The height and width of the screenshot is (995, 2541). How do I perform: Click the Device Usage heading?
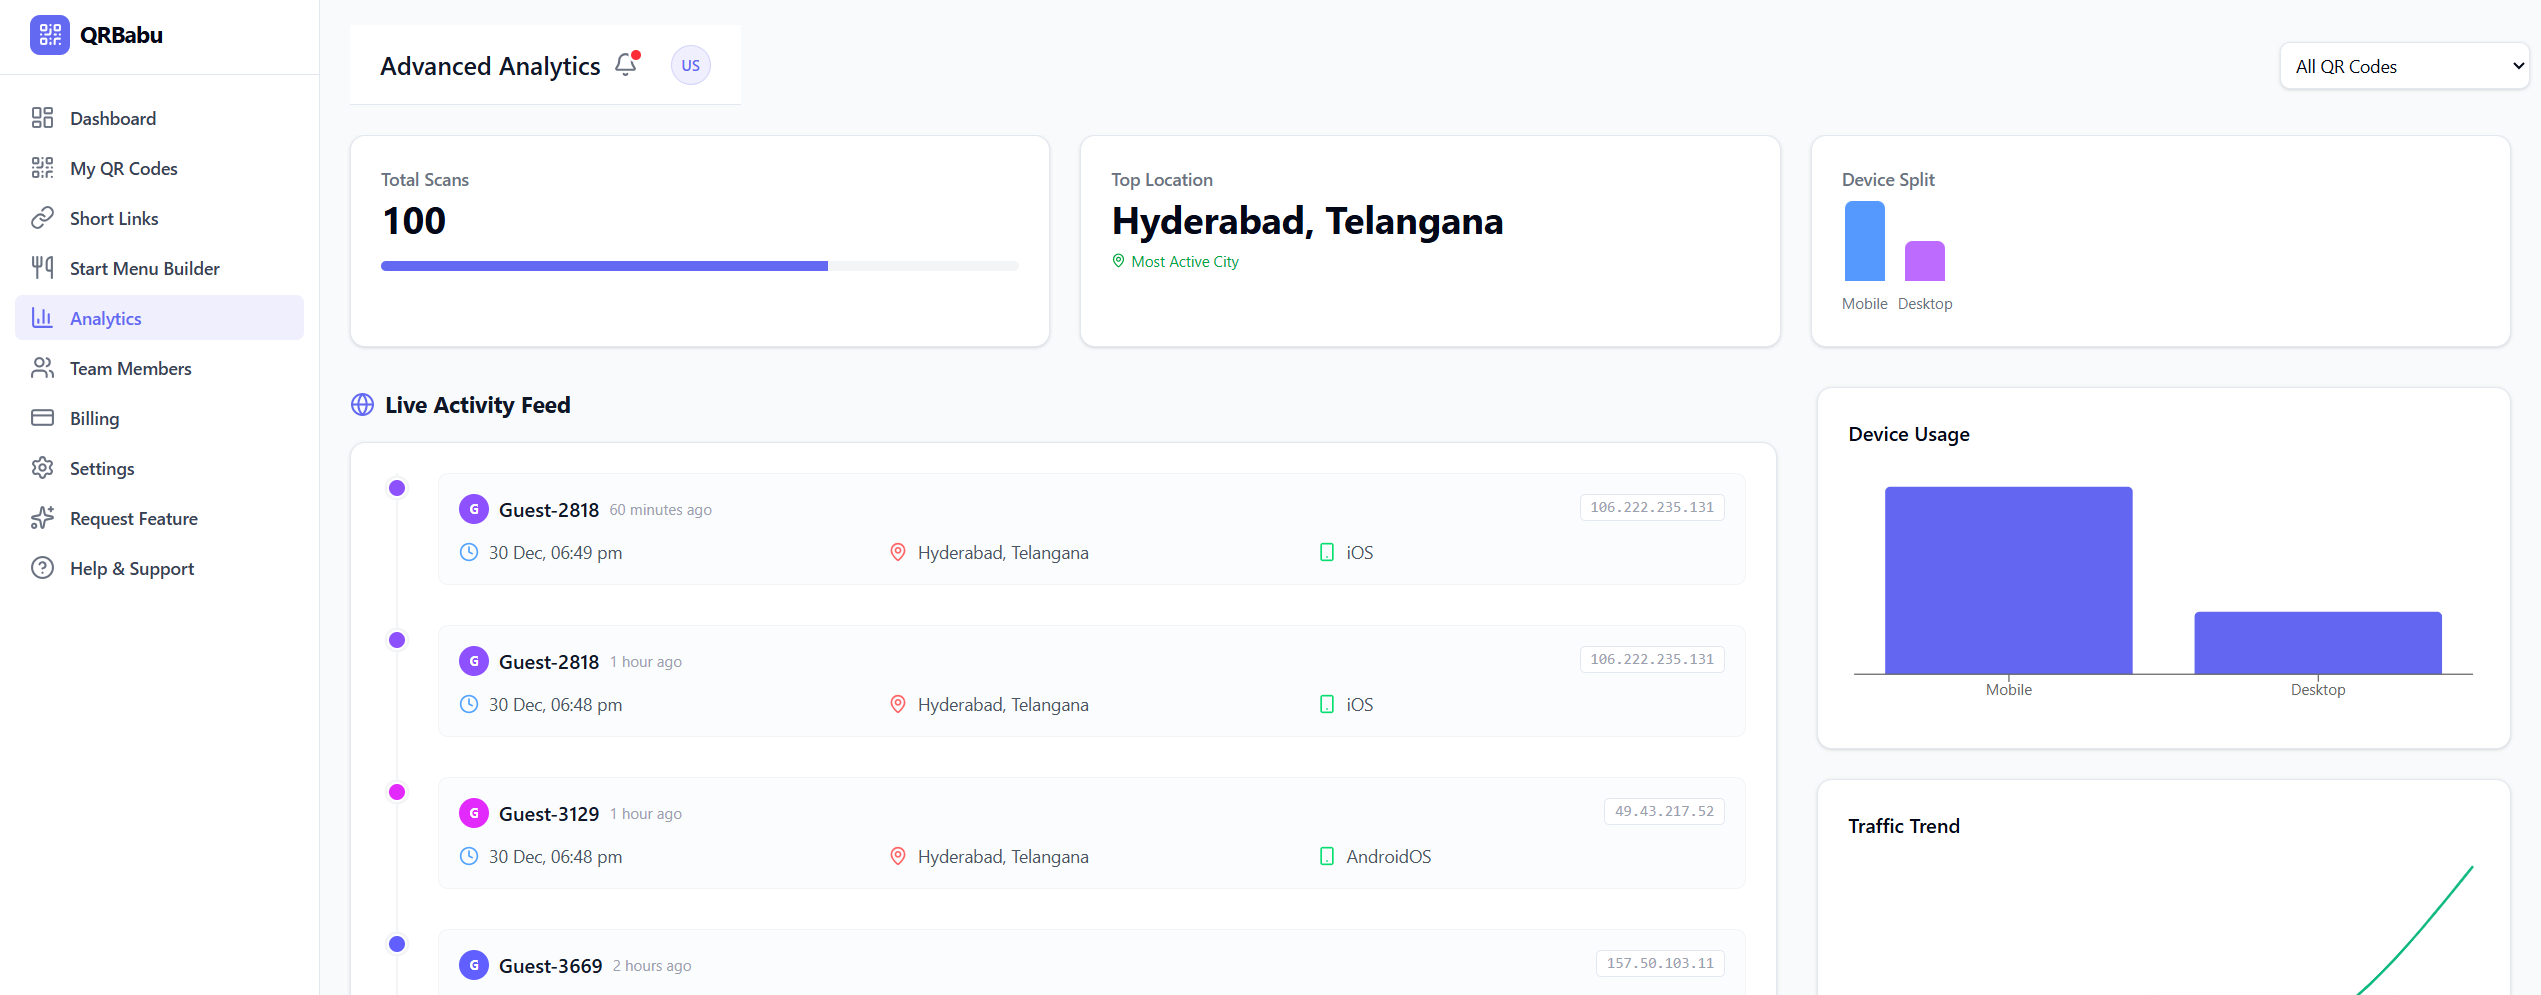[x=1909, y=434]
